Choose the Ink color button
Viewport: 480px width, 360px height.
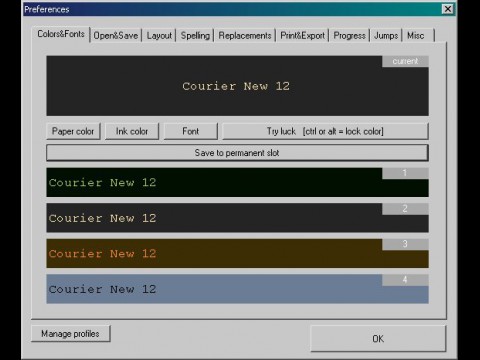click(132, 131)
